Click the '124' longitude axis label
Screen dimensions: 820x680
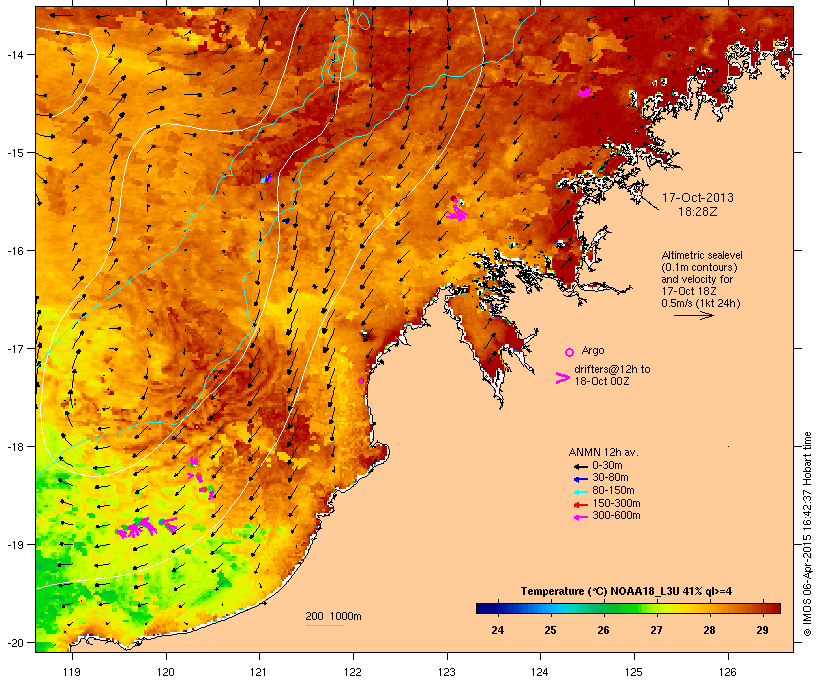540,672
